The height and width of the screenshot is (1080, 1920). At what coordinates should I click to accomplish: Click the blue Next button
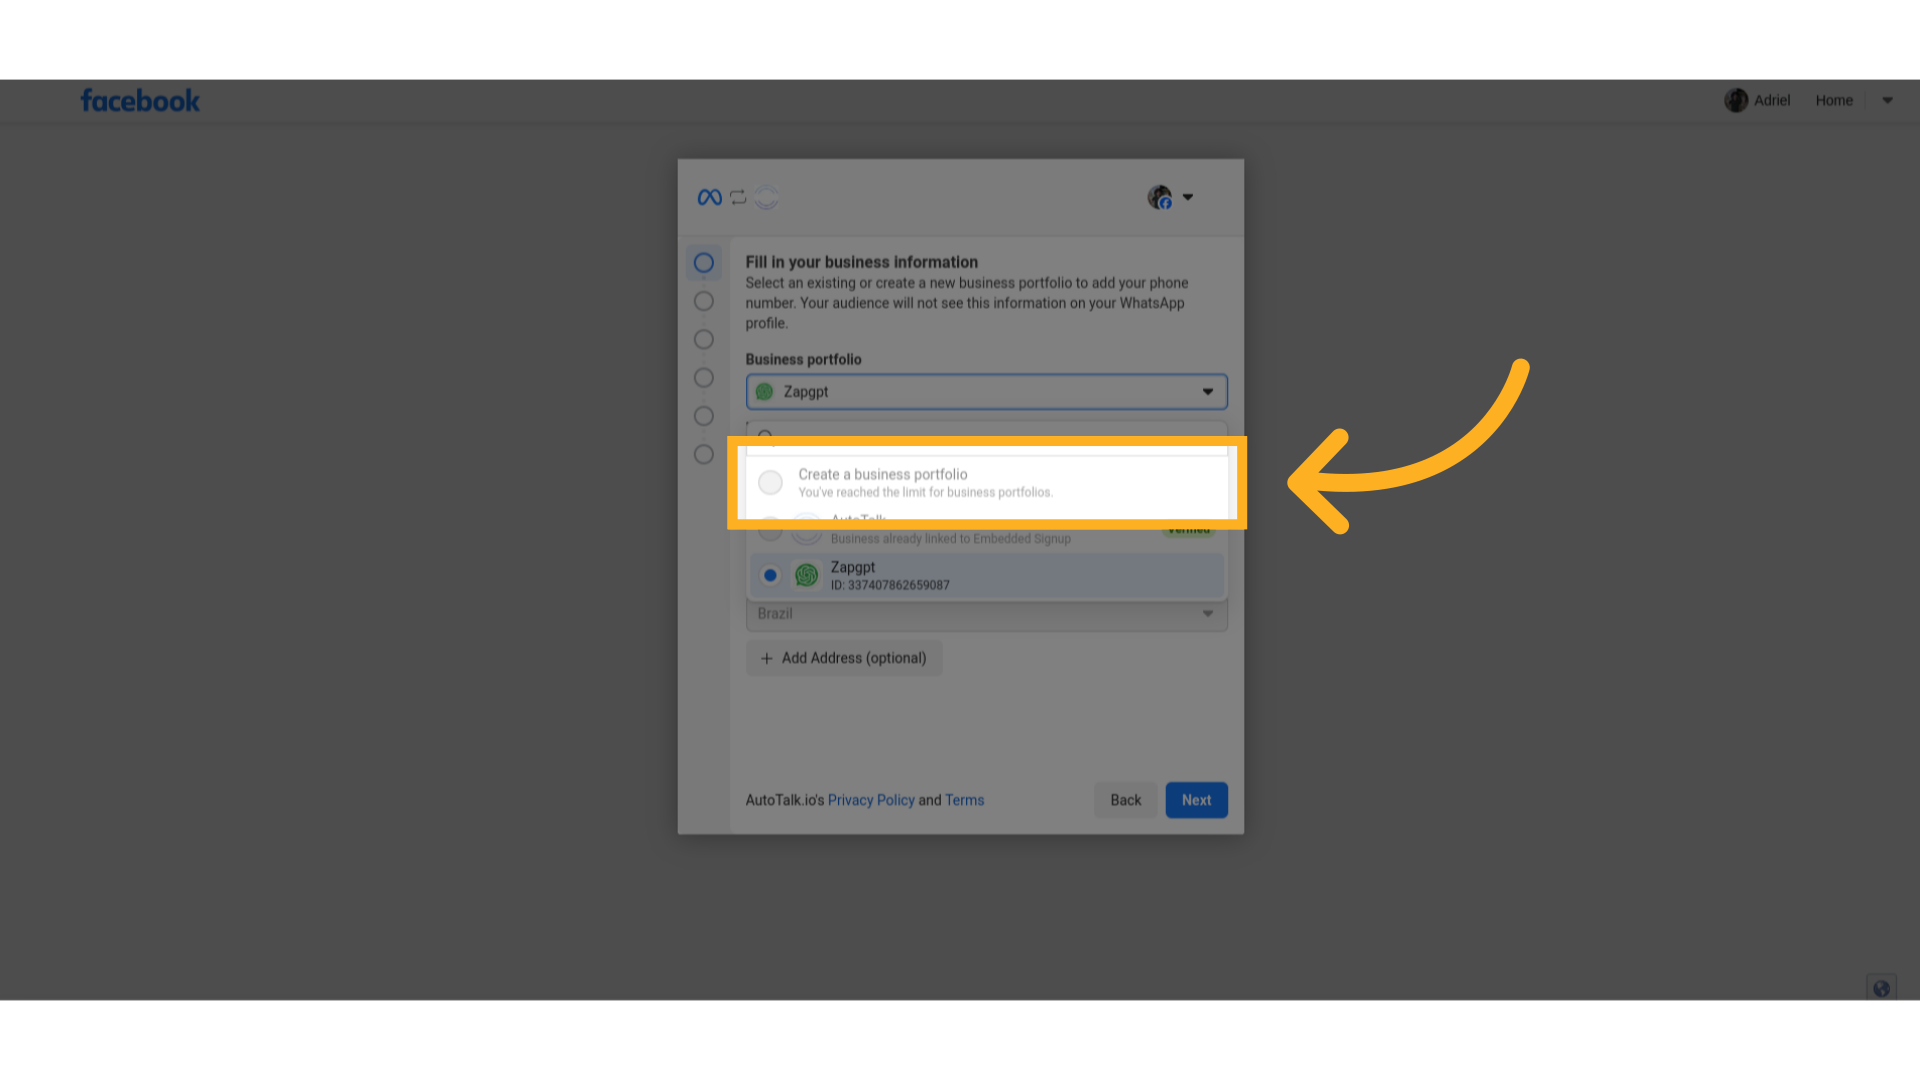click(1196, 800)
